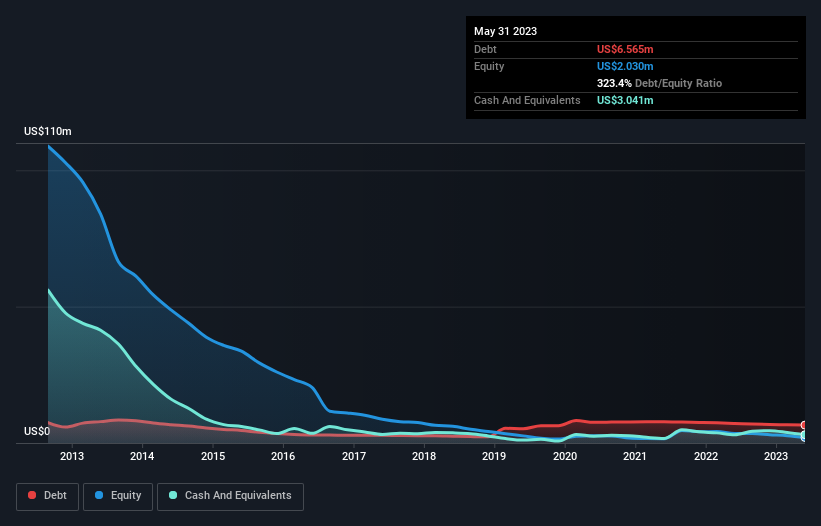Click the US$6.565m debt value
The width and height of the screenshot is (821, 526).
[625, 49]
